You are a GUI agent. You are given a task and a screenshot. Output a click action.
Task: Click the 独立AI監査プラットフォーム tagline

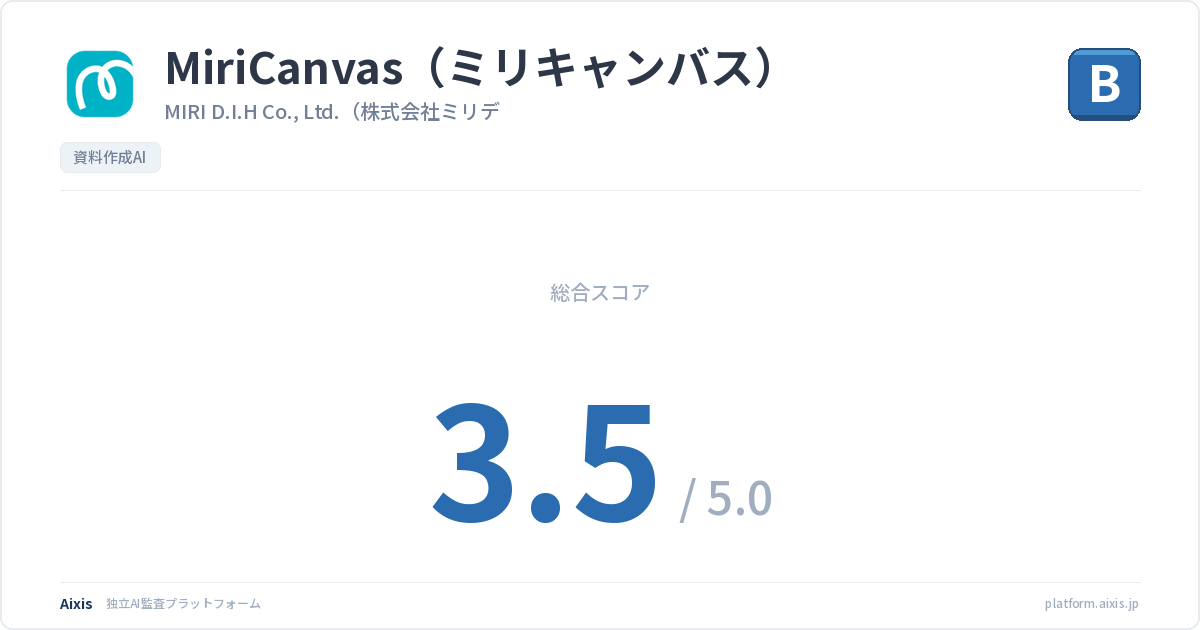point(183,604)
